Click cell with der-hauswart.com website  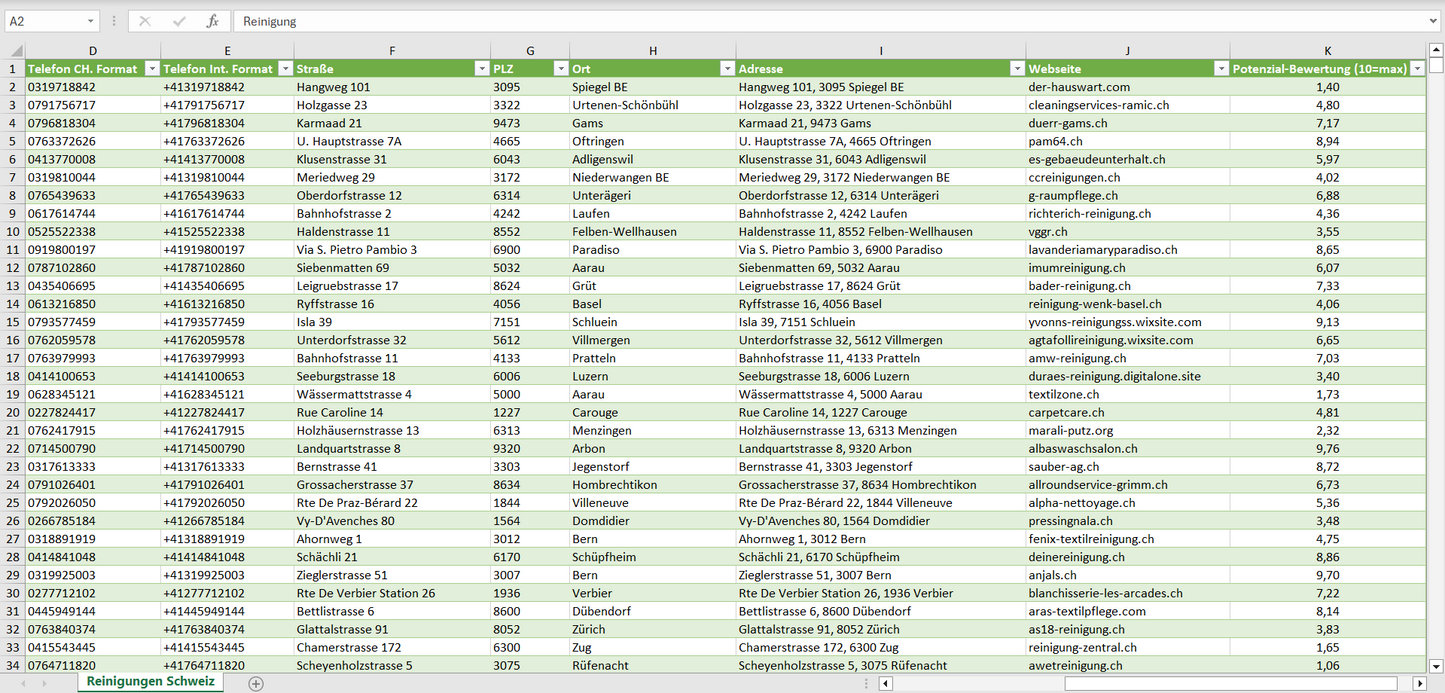point(1079,87)
